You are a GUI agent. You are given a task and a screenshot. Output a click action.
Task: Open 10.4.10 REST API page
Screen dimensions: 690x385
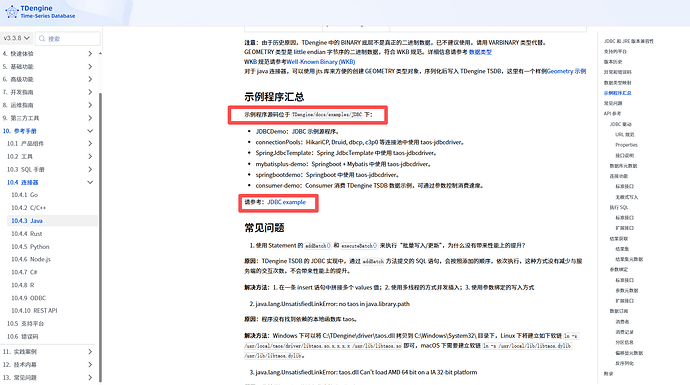click(x=34, y=311)
